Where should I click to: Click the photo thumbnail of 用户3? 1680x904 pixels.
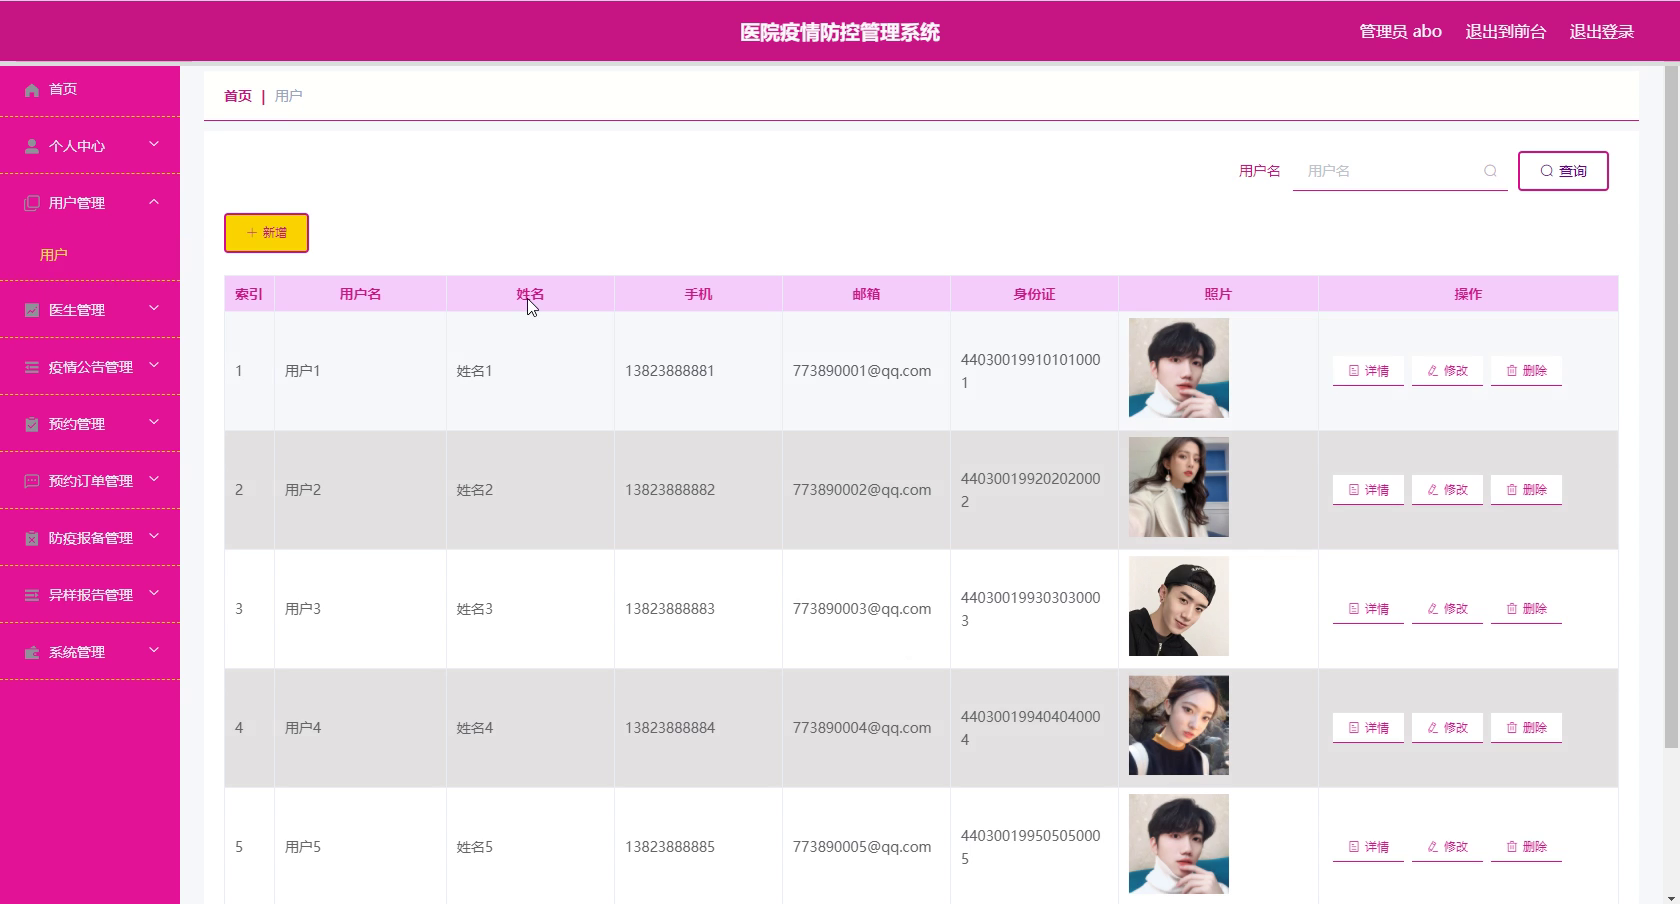1179,606
